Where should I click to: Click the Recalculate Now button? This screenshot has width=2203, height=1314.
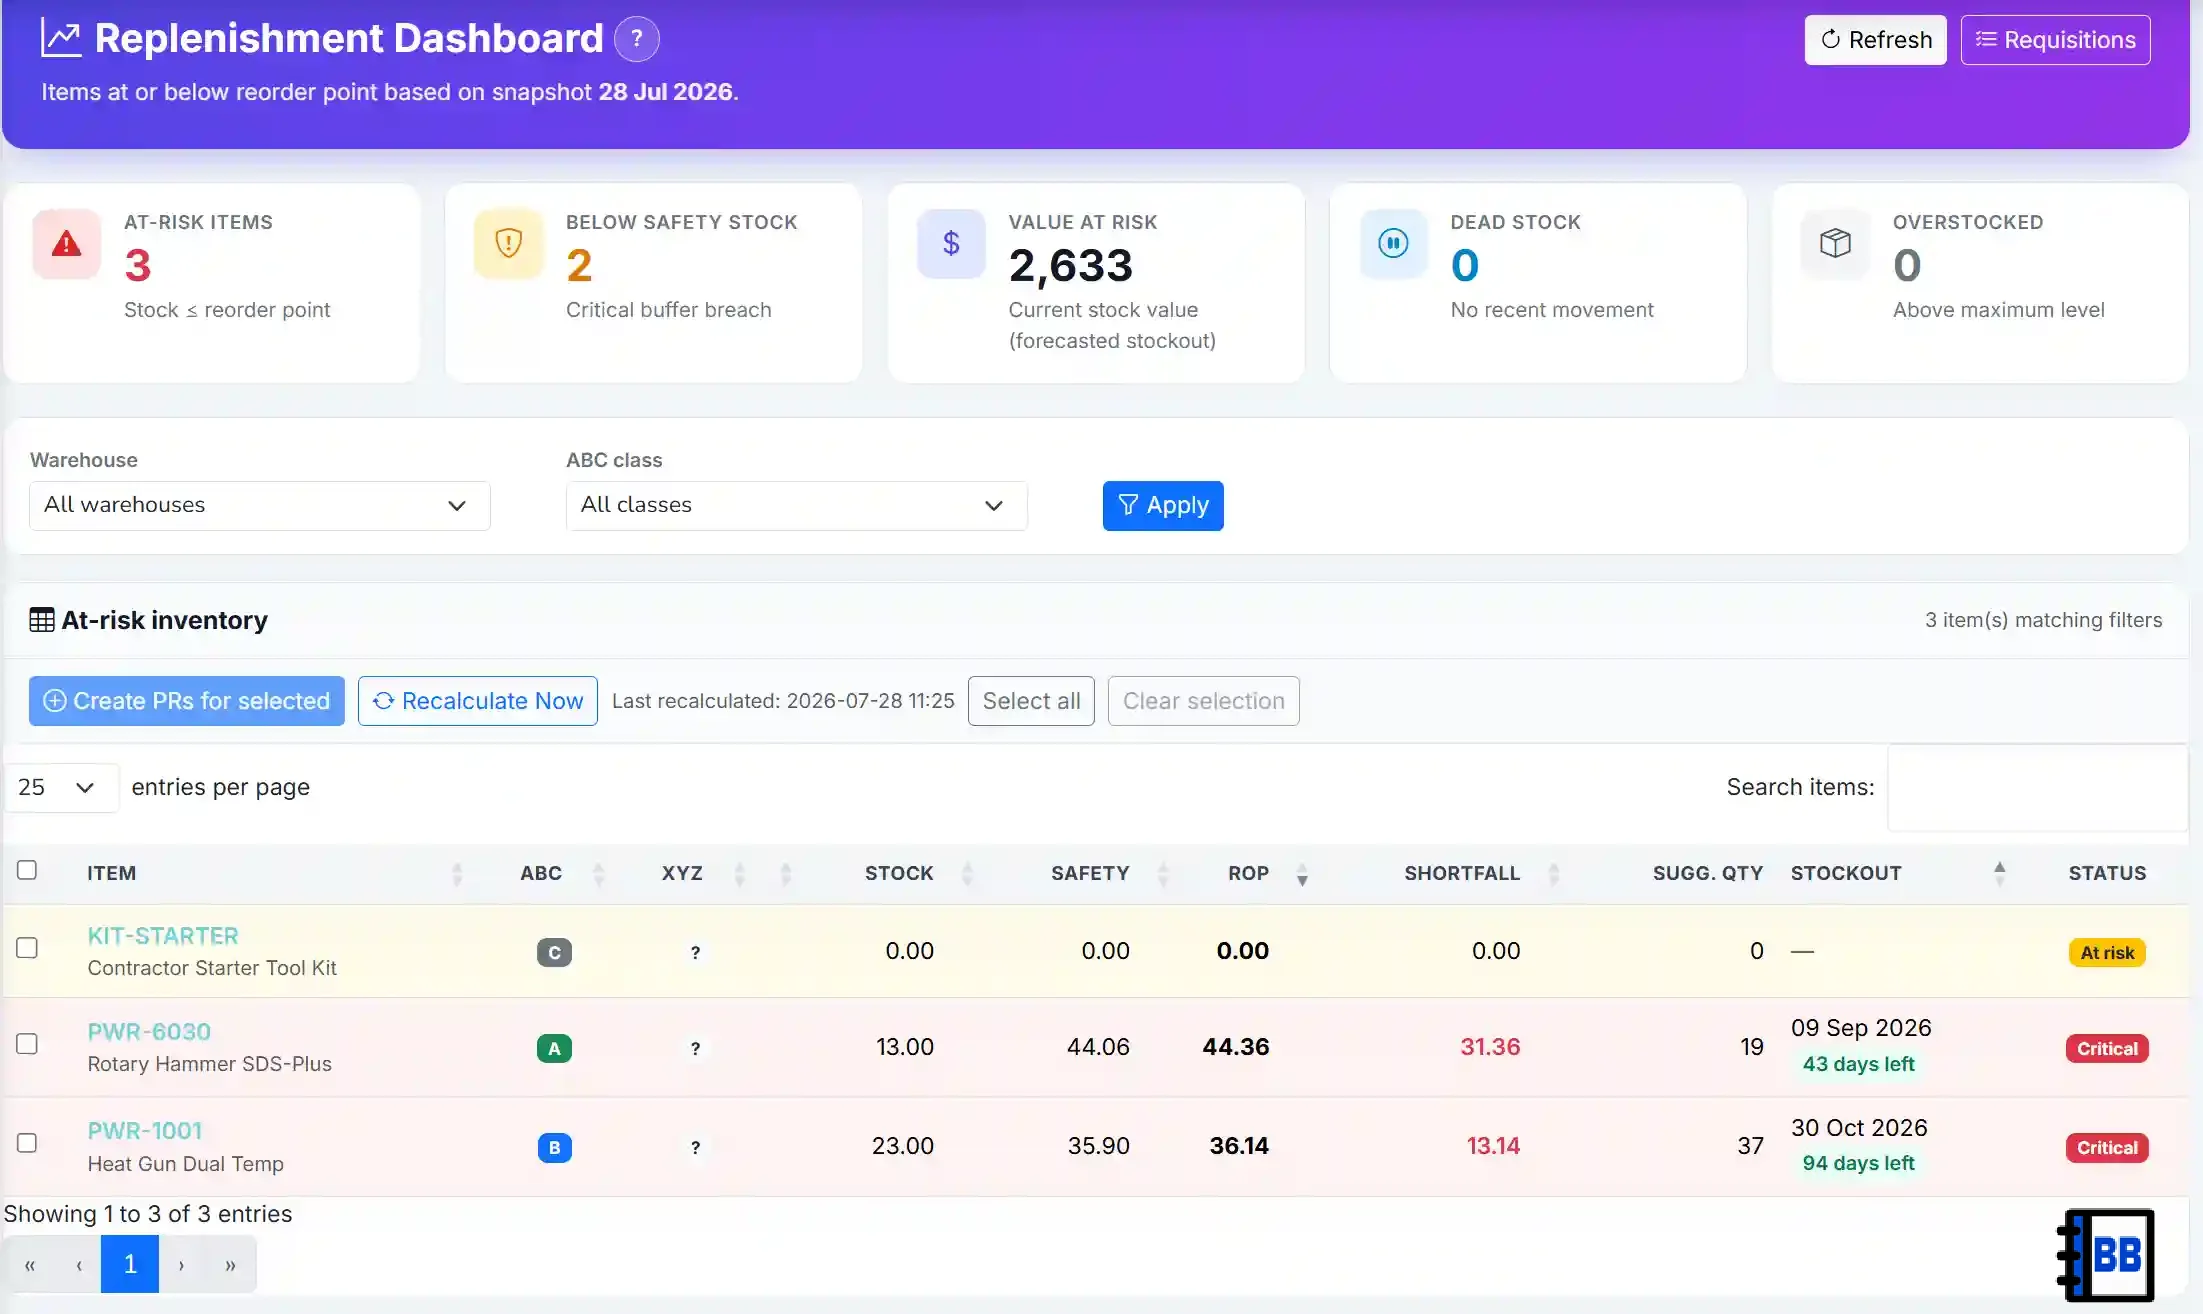point(478,701)
